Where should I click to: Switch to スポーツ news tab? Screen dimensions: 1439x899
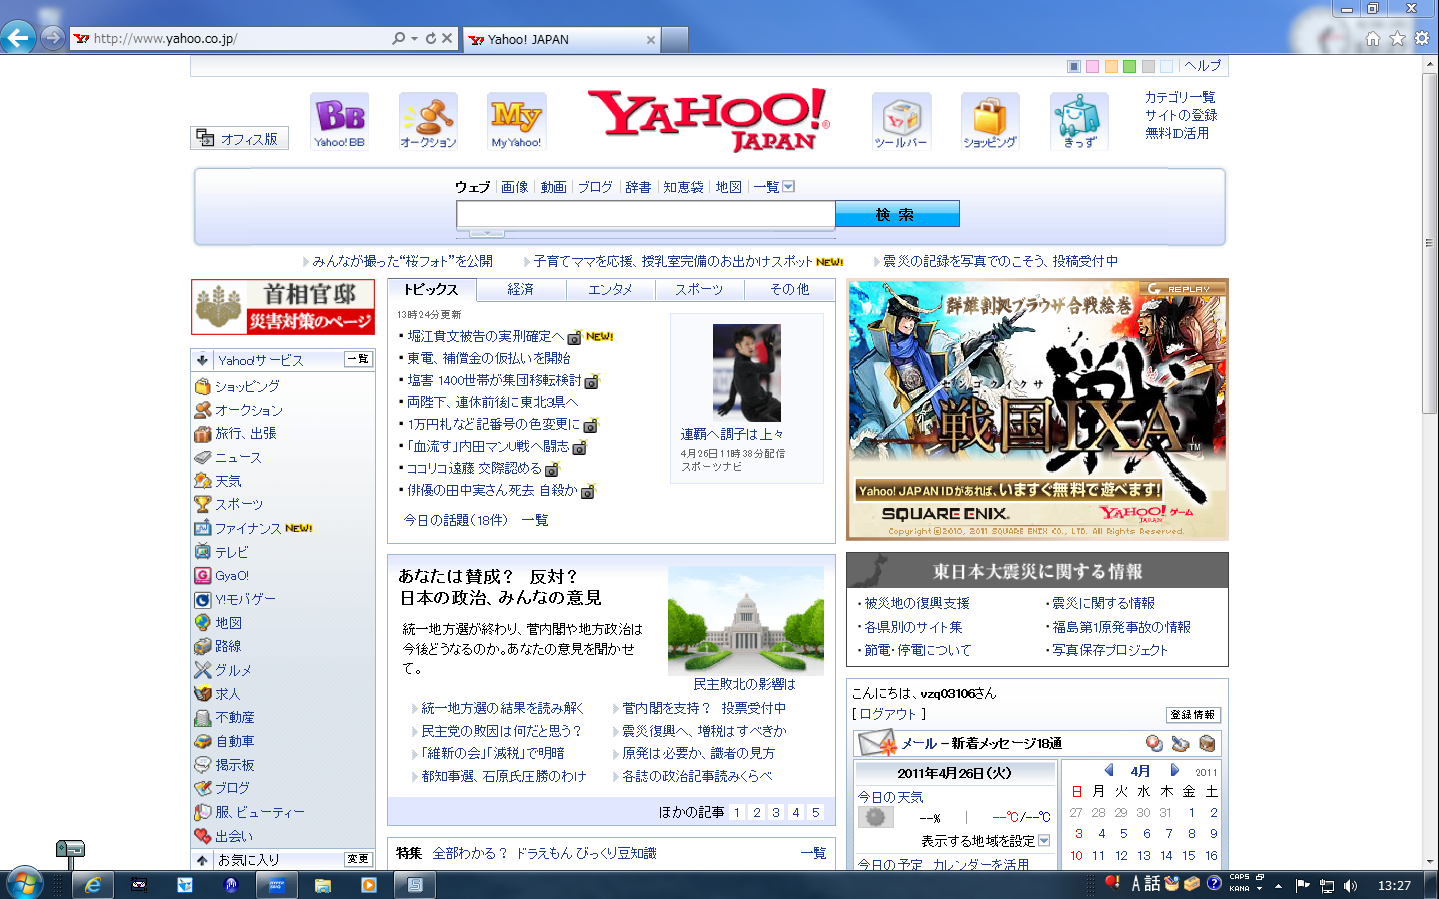coord(699,289)
